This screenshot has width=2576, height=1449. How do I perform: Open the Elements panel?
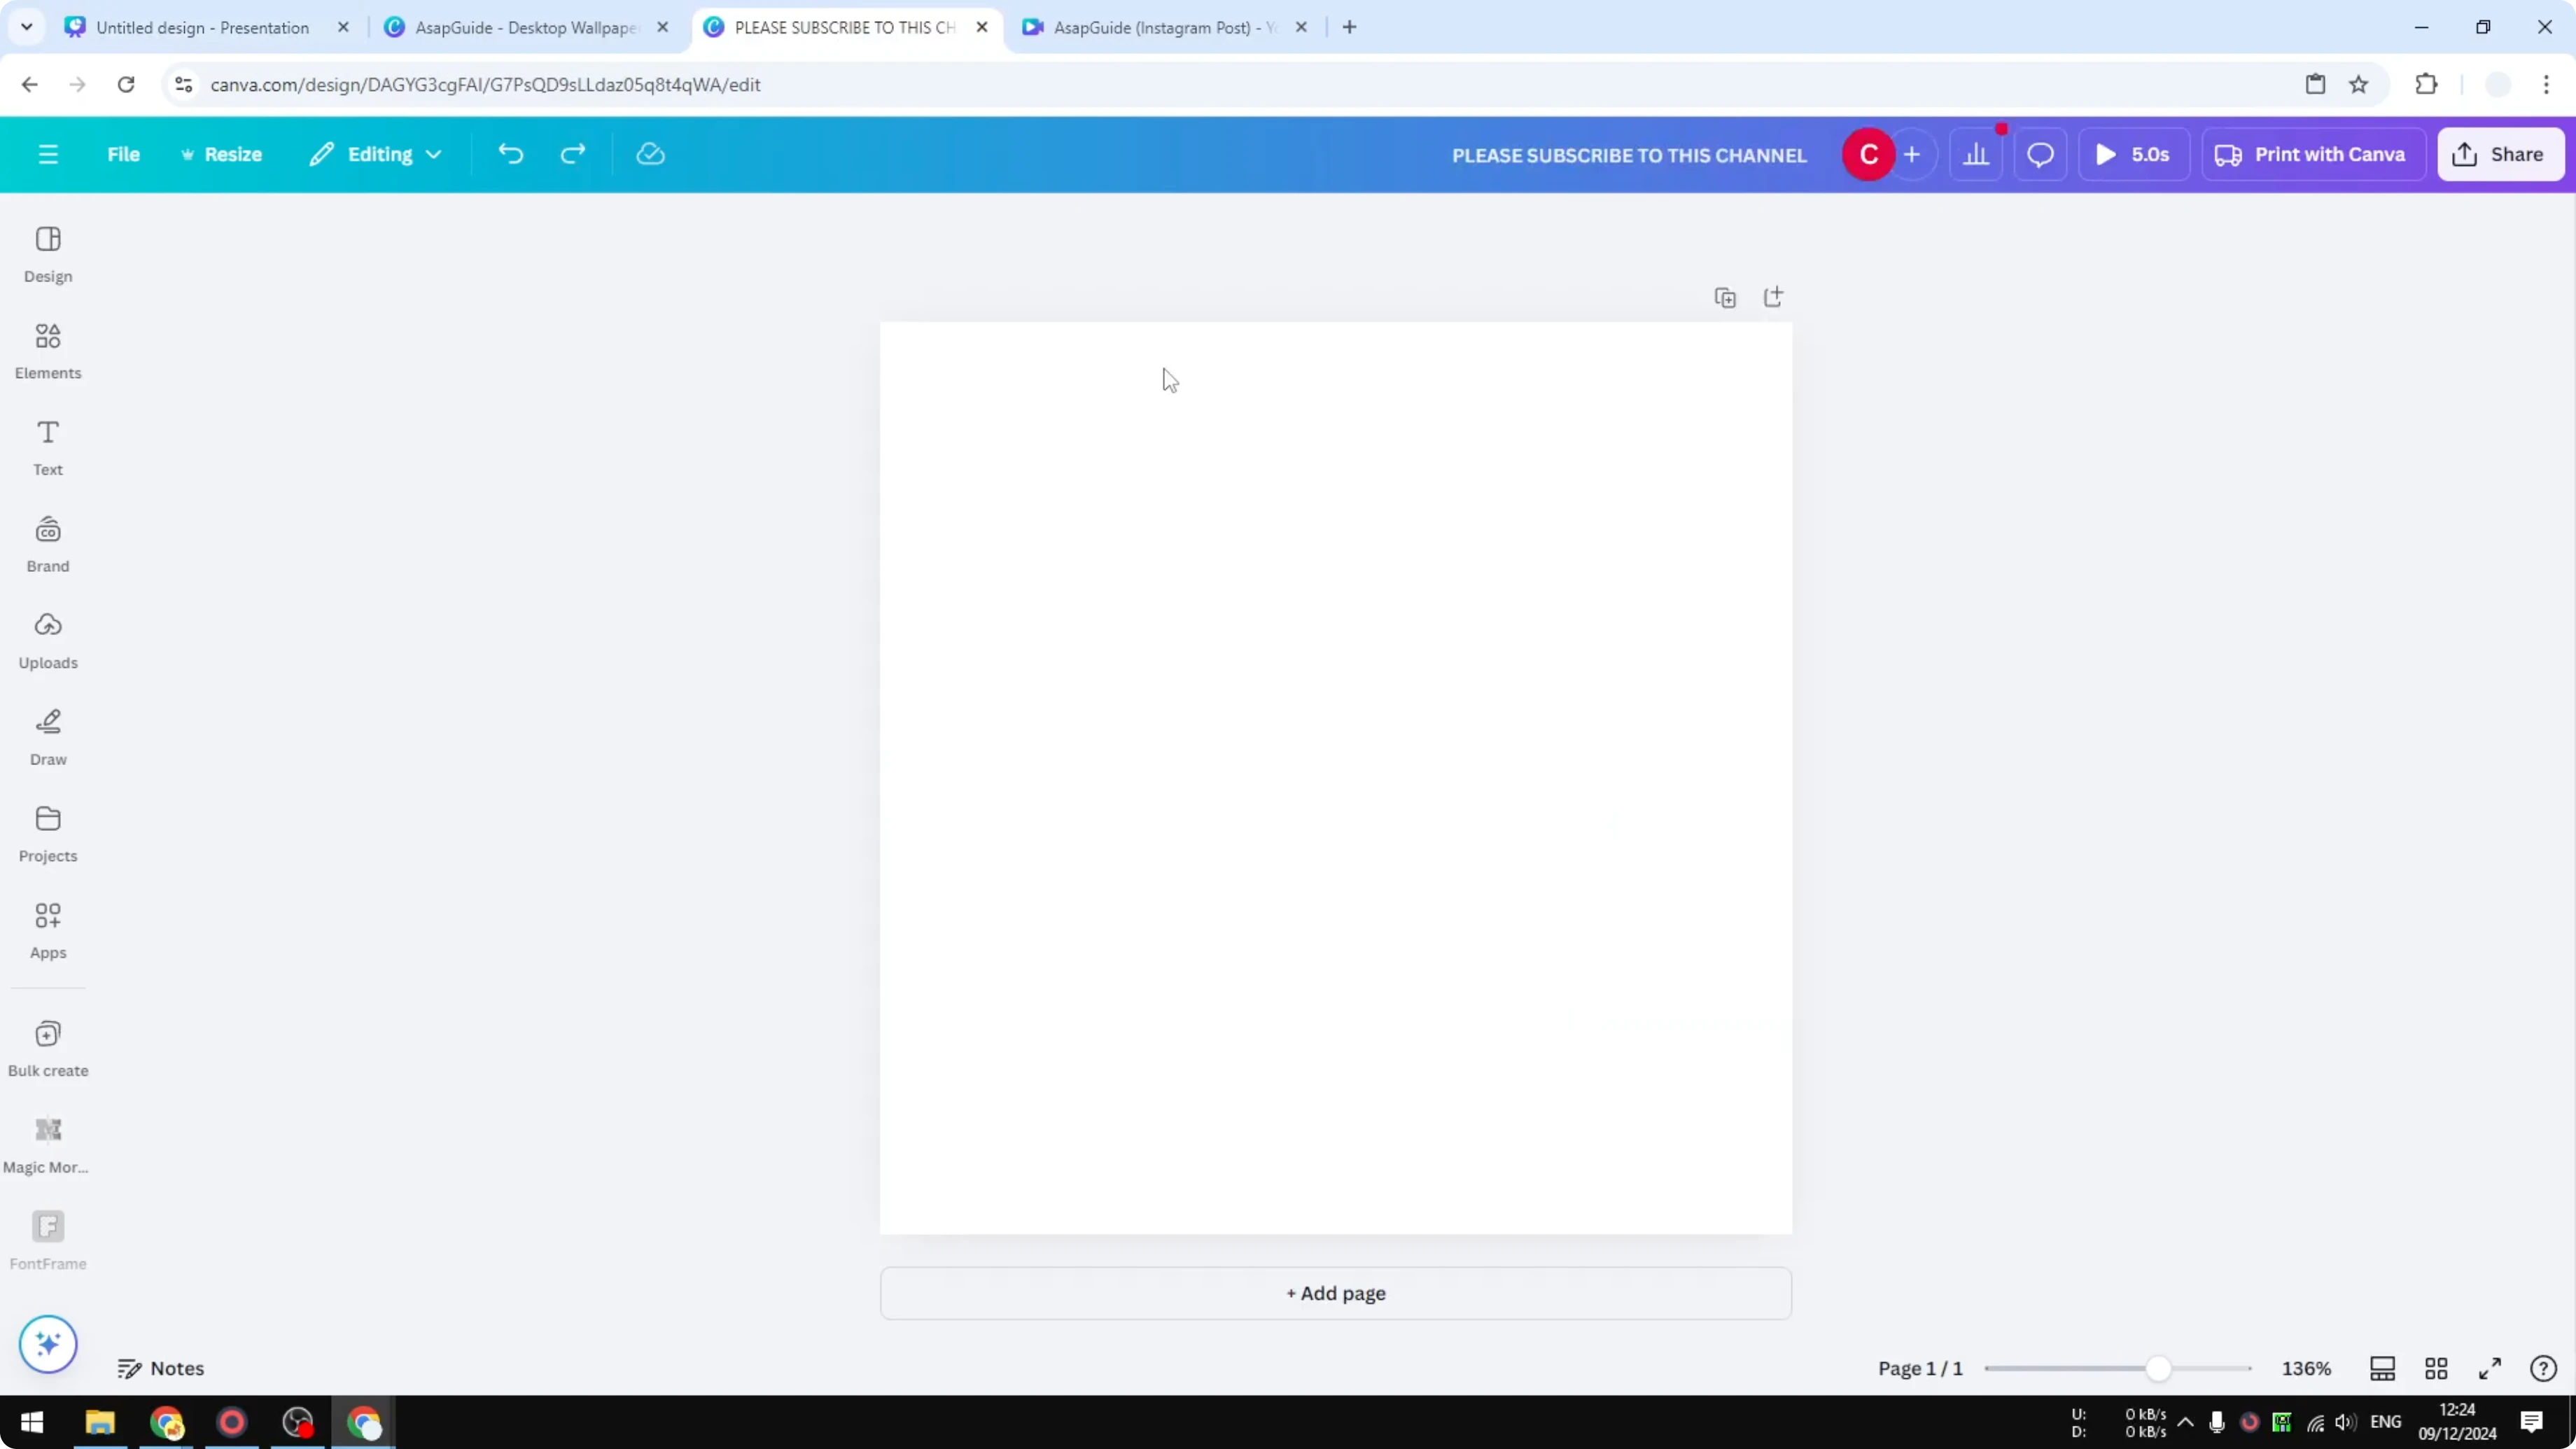(48, 350)
